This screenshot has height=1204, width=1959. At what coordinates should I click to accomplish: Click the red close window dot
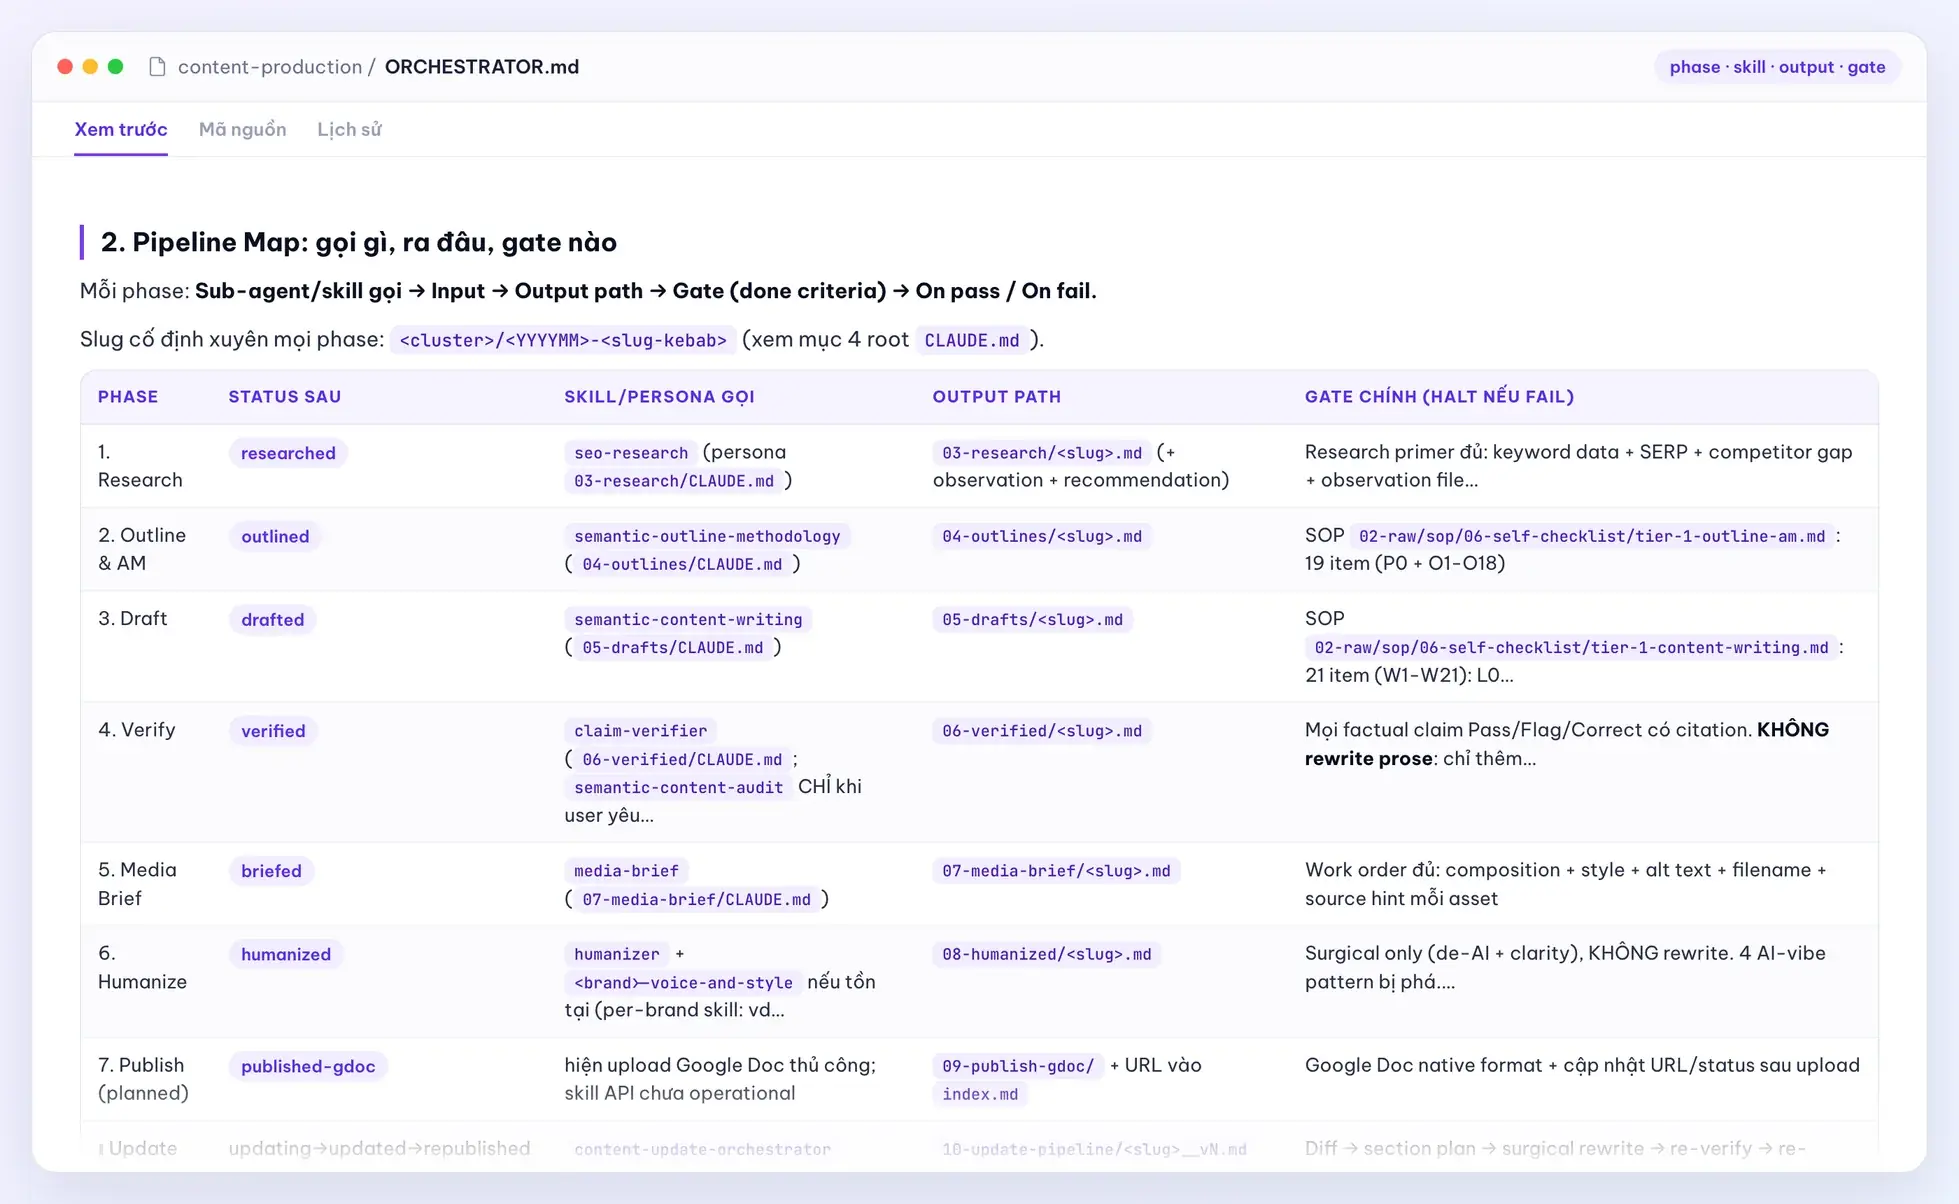click(65, 67)
